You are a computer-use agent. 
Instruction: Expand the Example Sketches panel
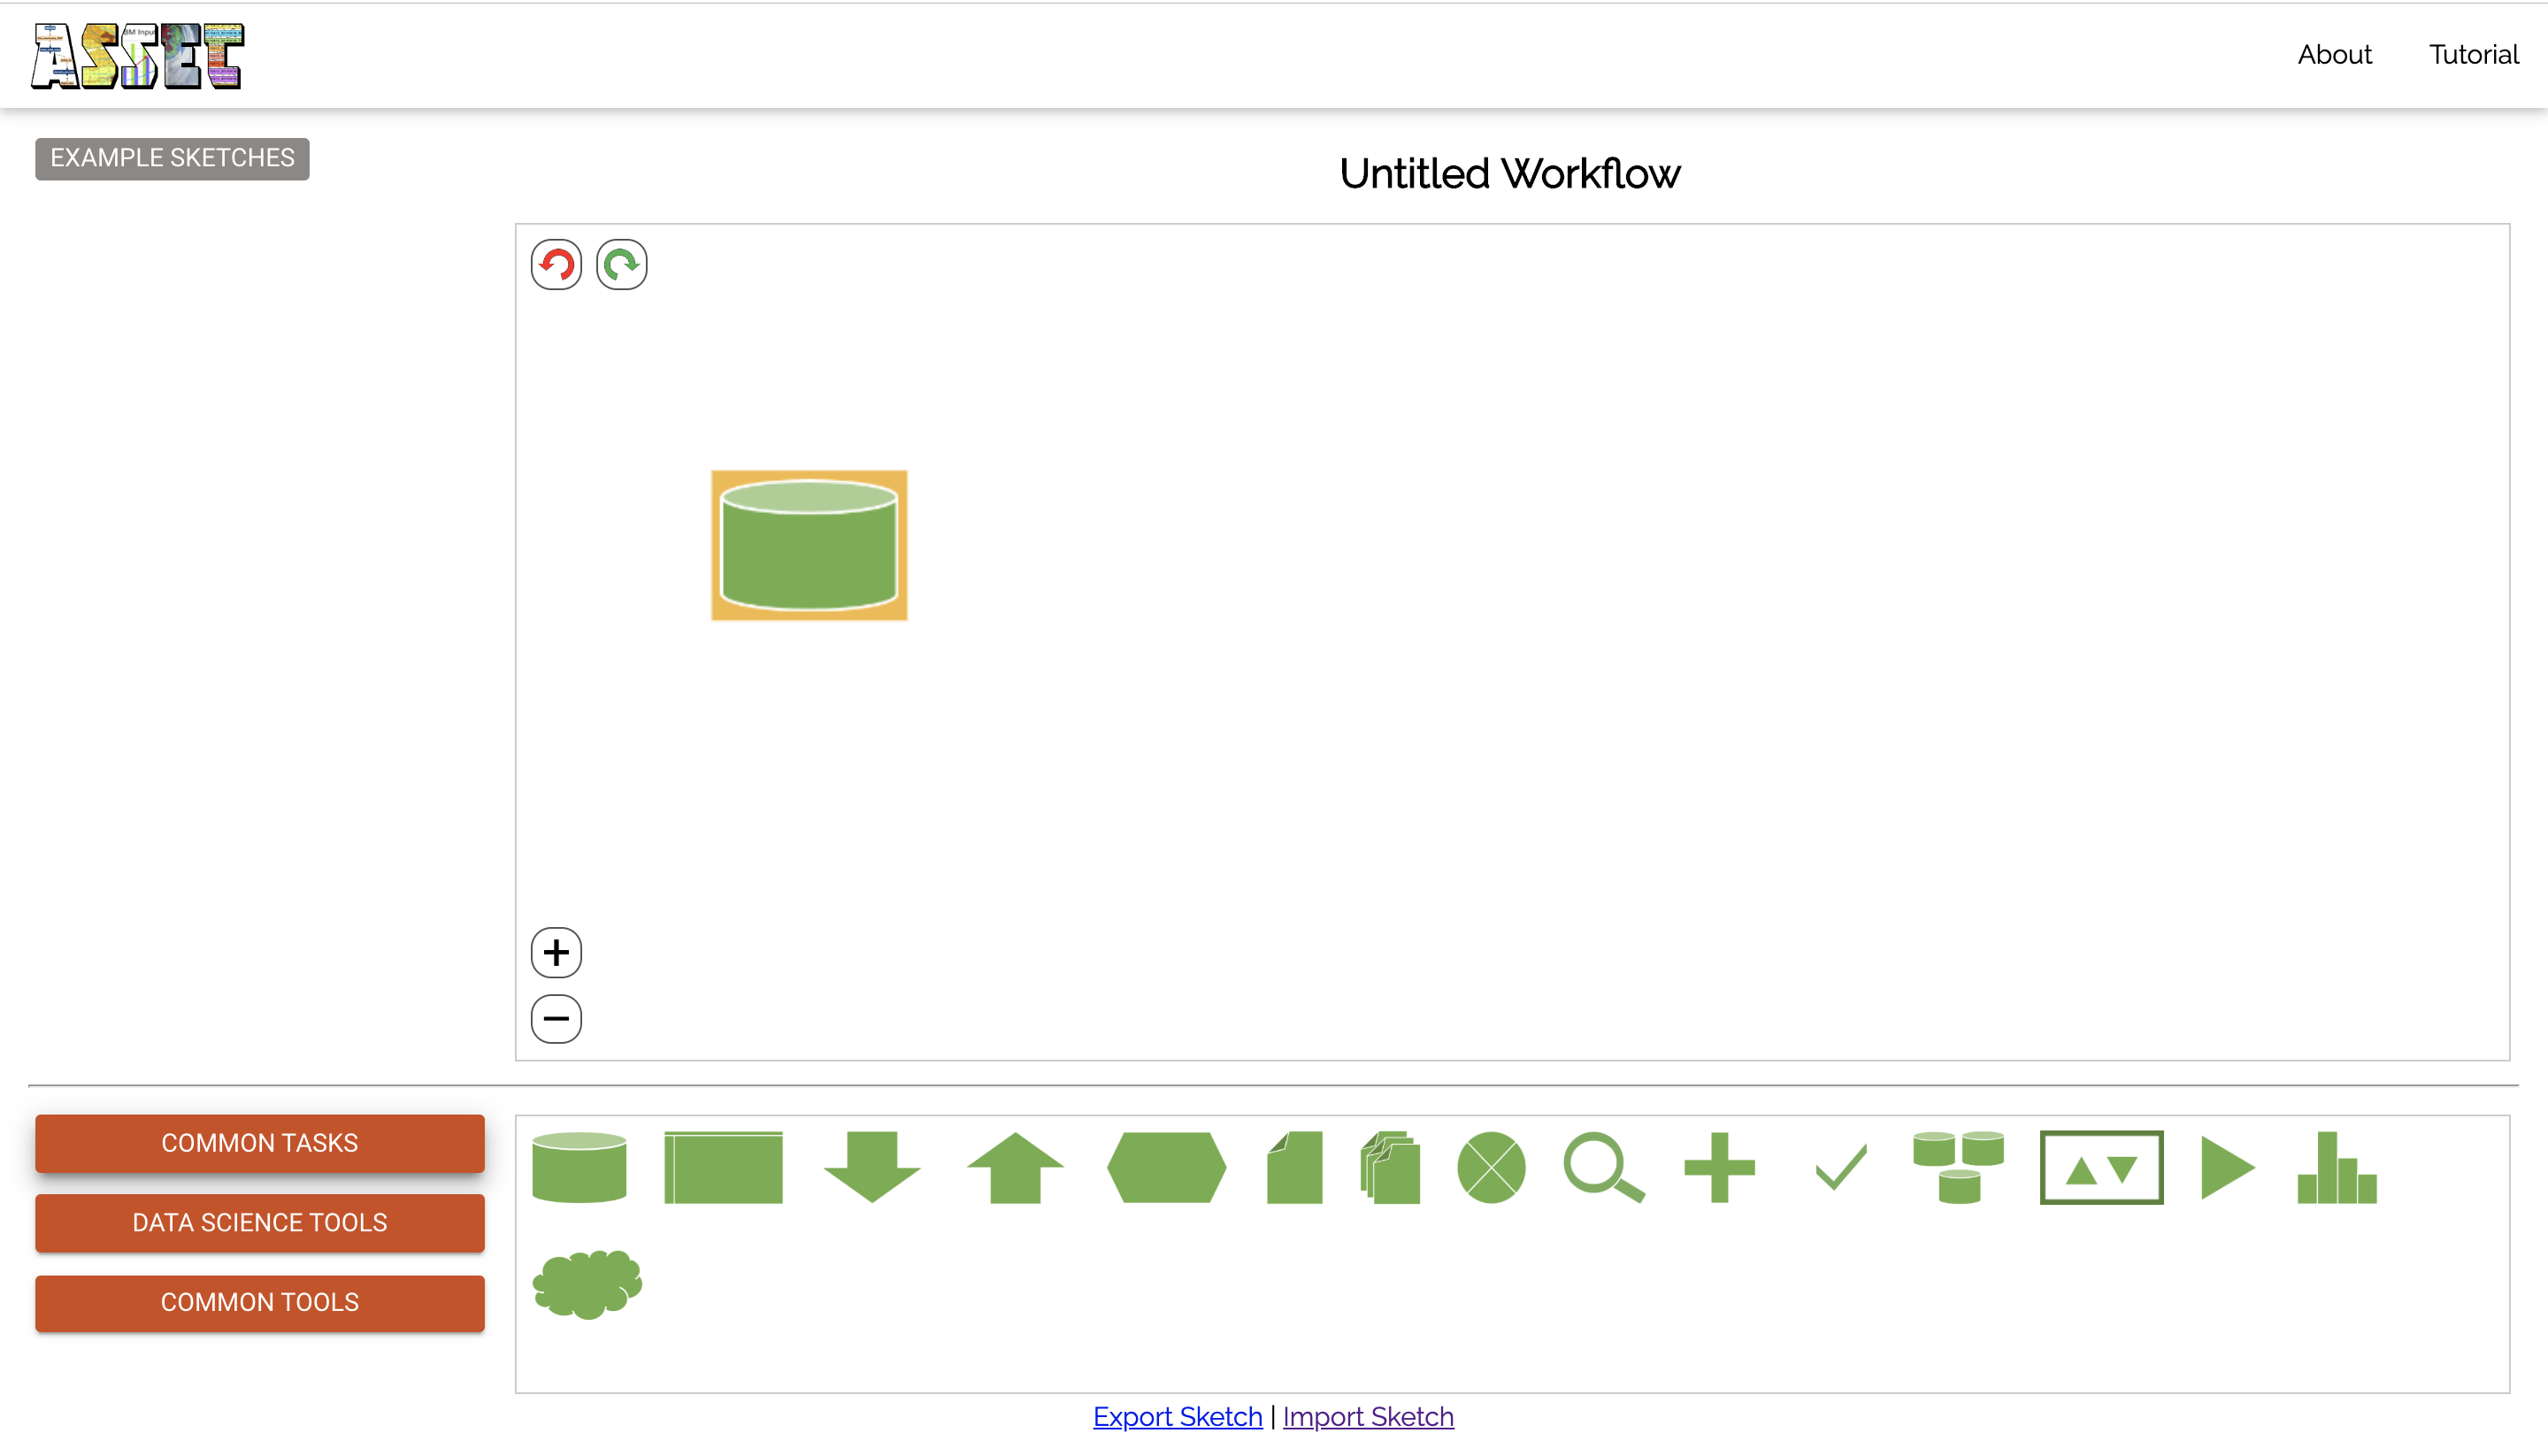pyautogui.click(x=172, y=158)
